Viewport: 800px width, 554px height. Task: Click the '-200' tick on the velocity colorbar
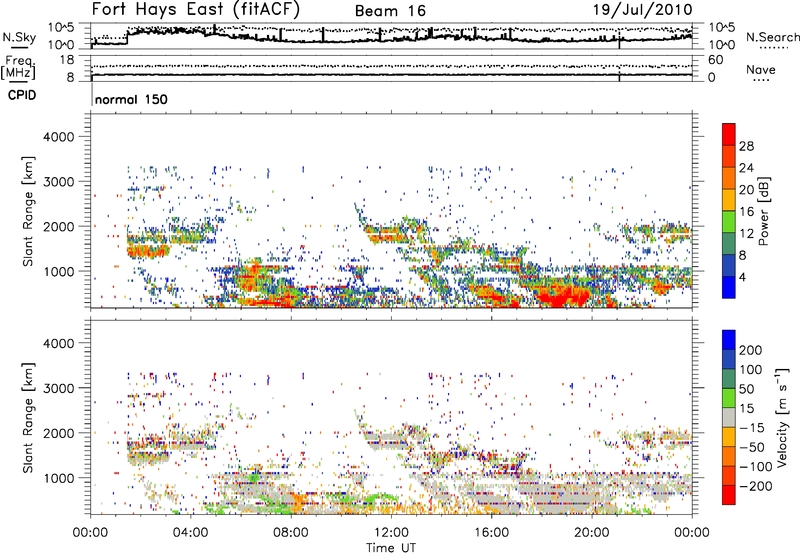coord(756,486)
